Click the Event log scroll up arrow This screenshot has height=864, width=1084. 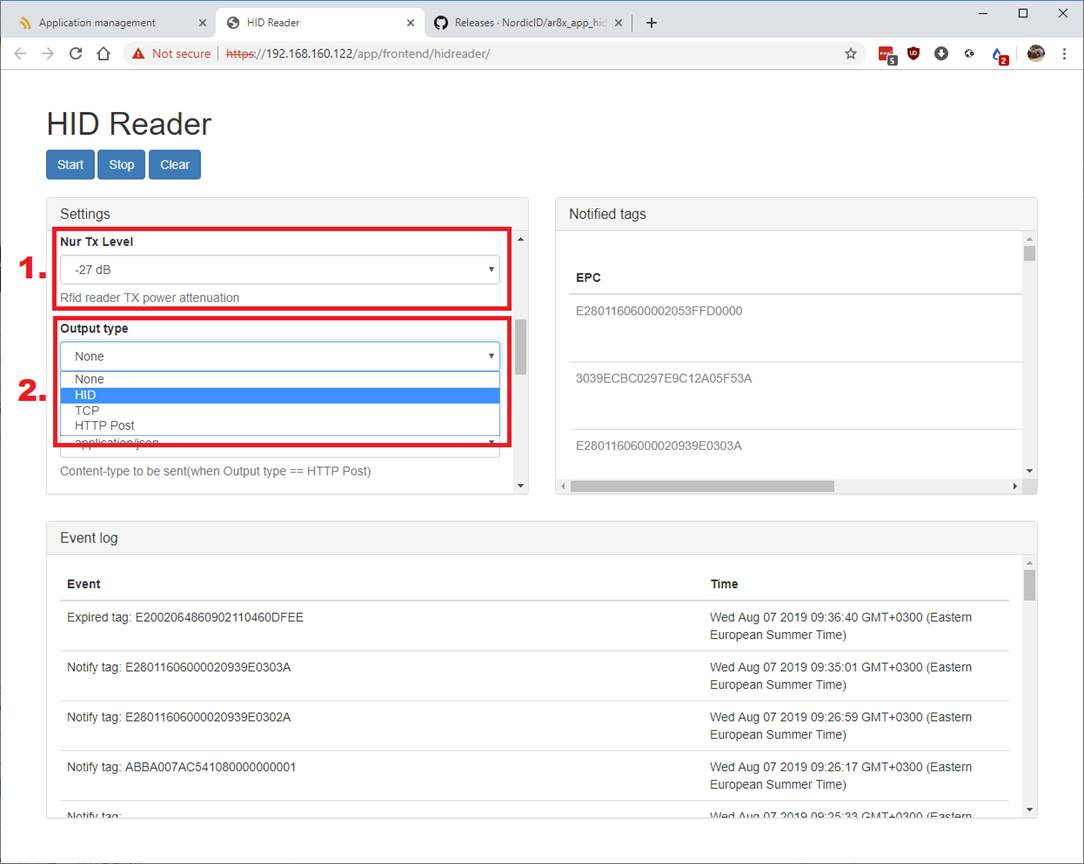click(x=1029, y=563)
